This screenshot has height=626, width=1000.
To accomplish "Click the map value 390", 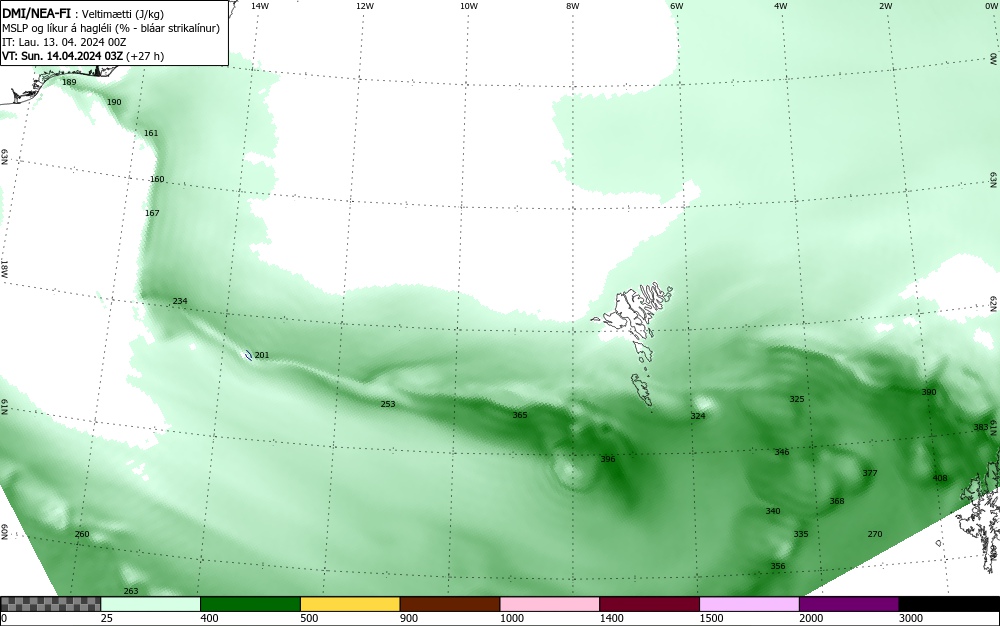I will pyautogui.click(x=929, y=392).
